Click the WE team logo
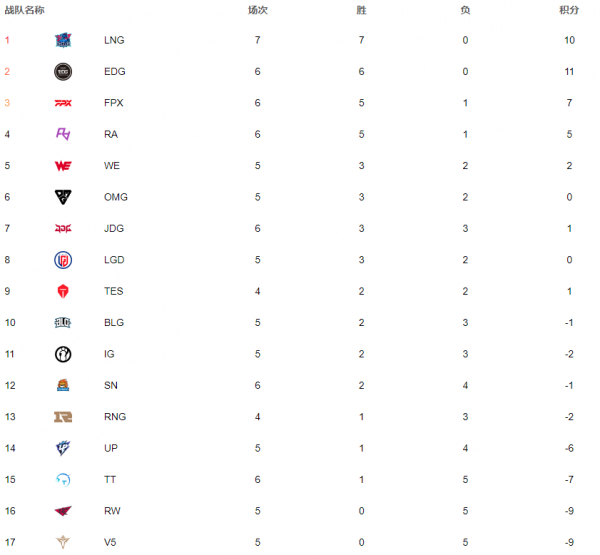This screenshot has width=600, height=555. (x=63, y=166)
